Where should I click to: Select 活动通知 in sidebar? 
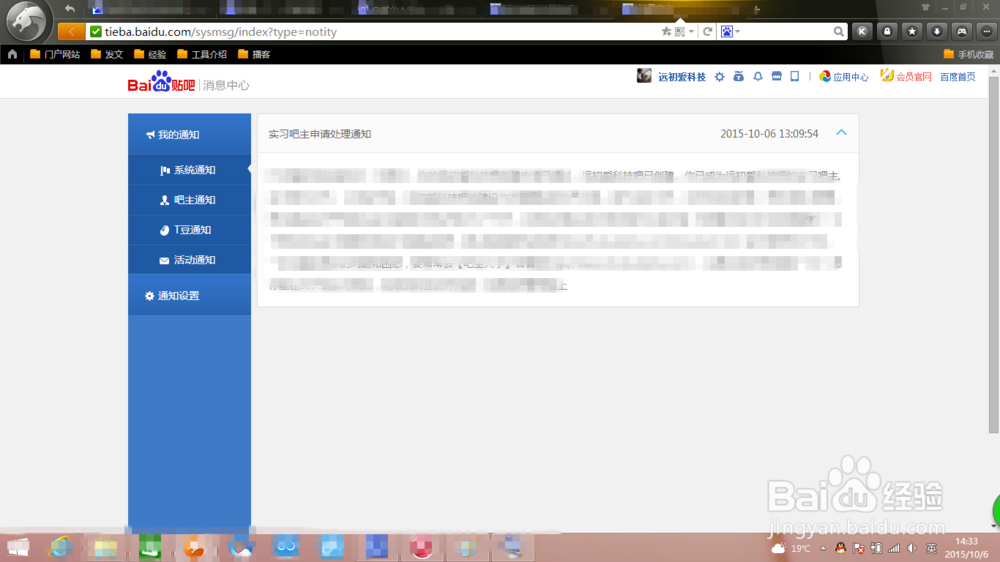(x=189, y=260)
